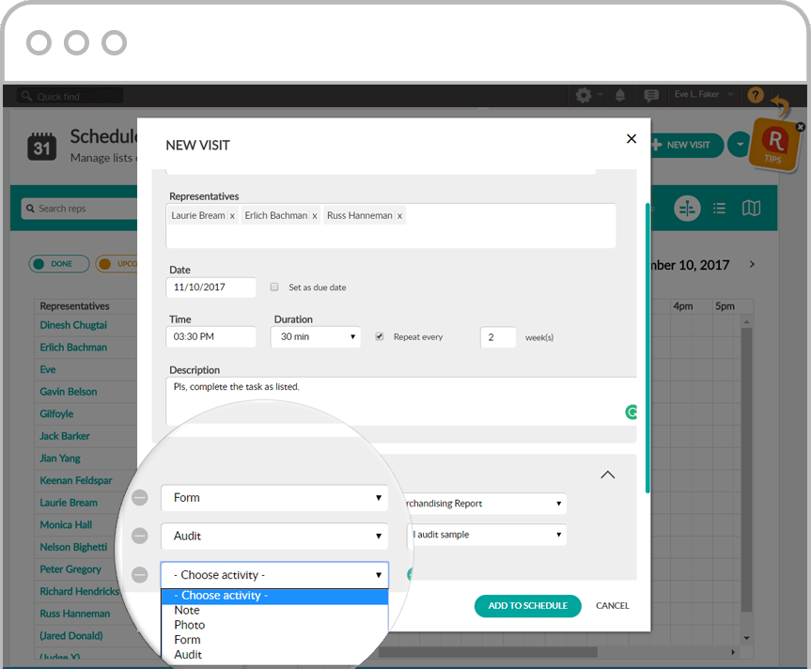This screenshot has width=811, height=669.
Task: Click the Time field 03:30 PM
Action: [x=211, y=337]
